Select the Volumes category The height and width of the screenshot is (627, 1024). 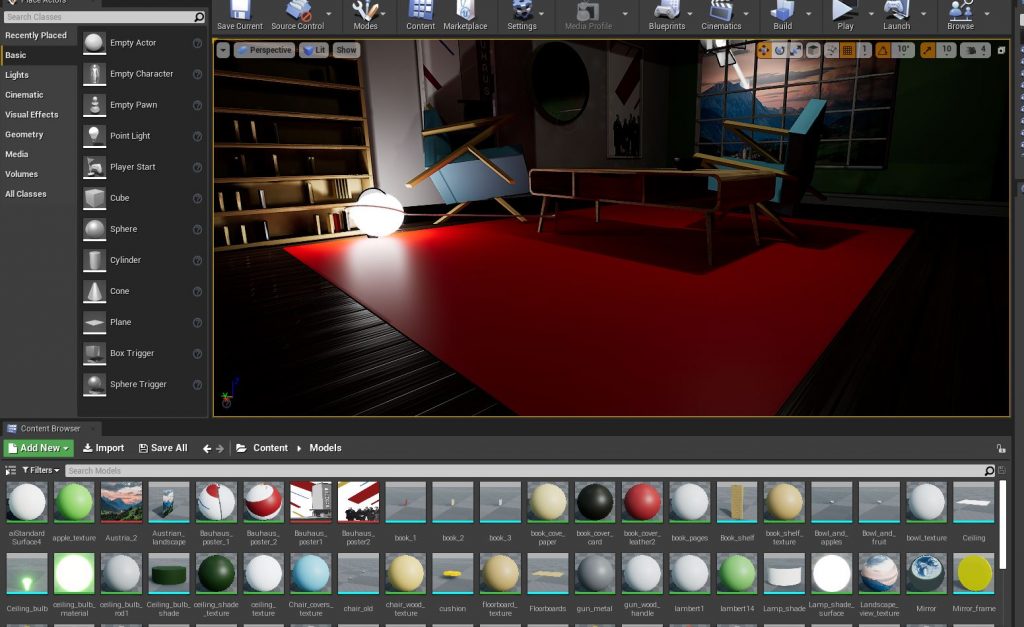pos(22,174)
